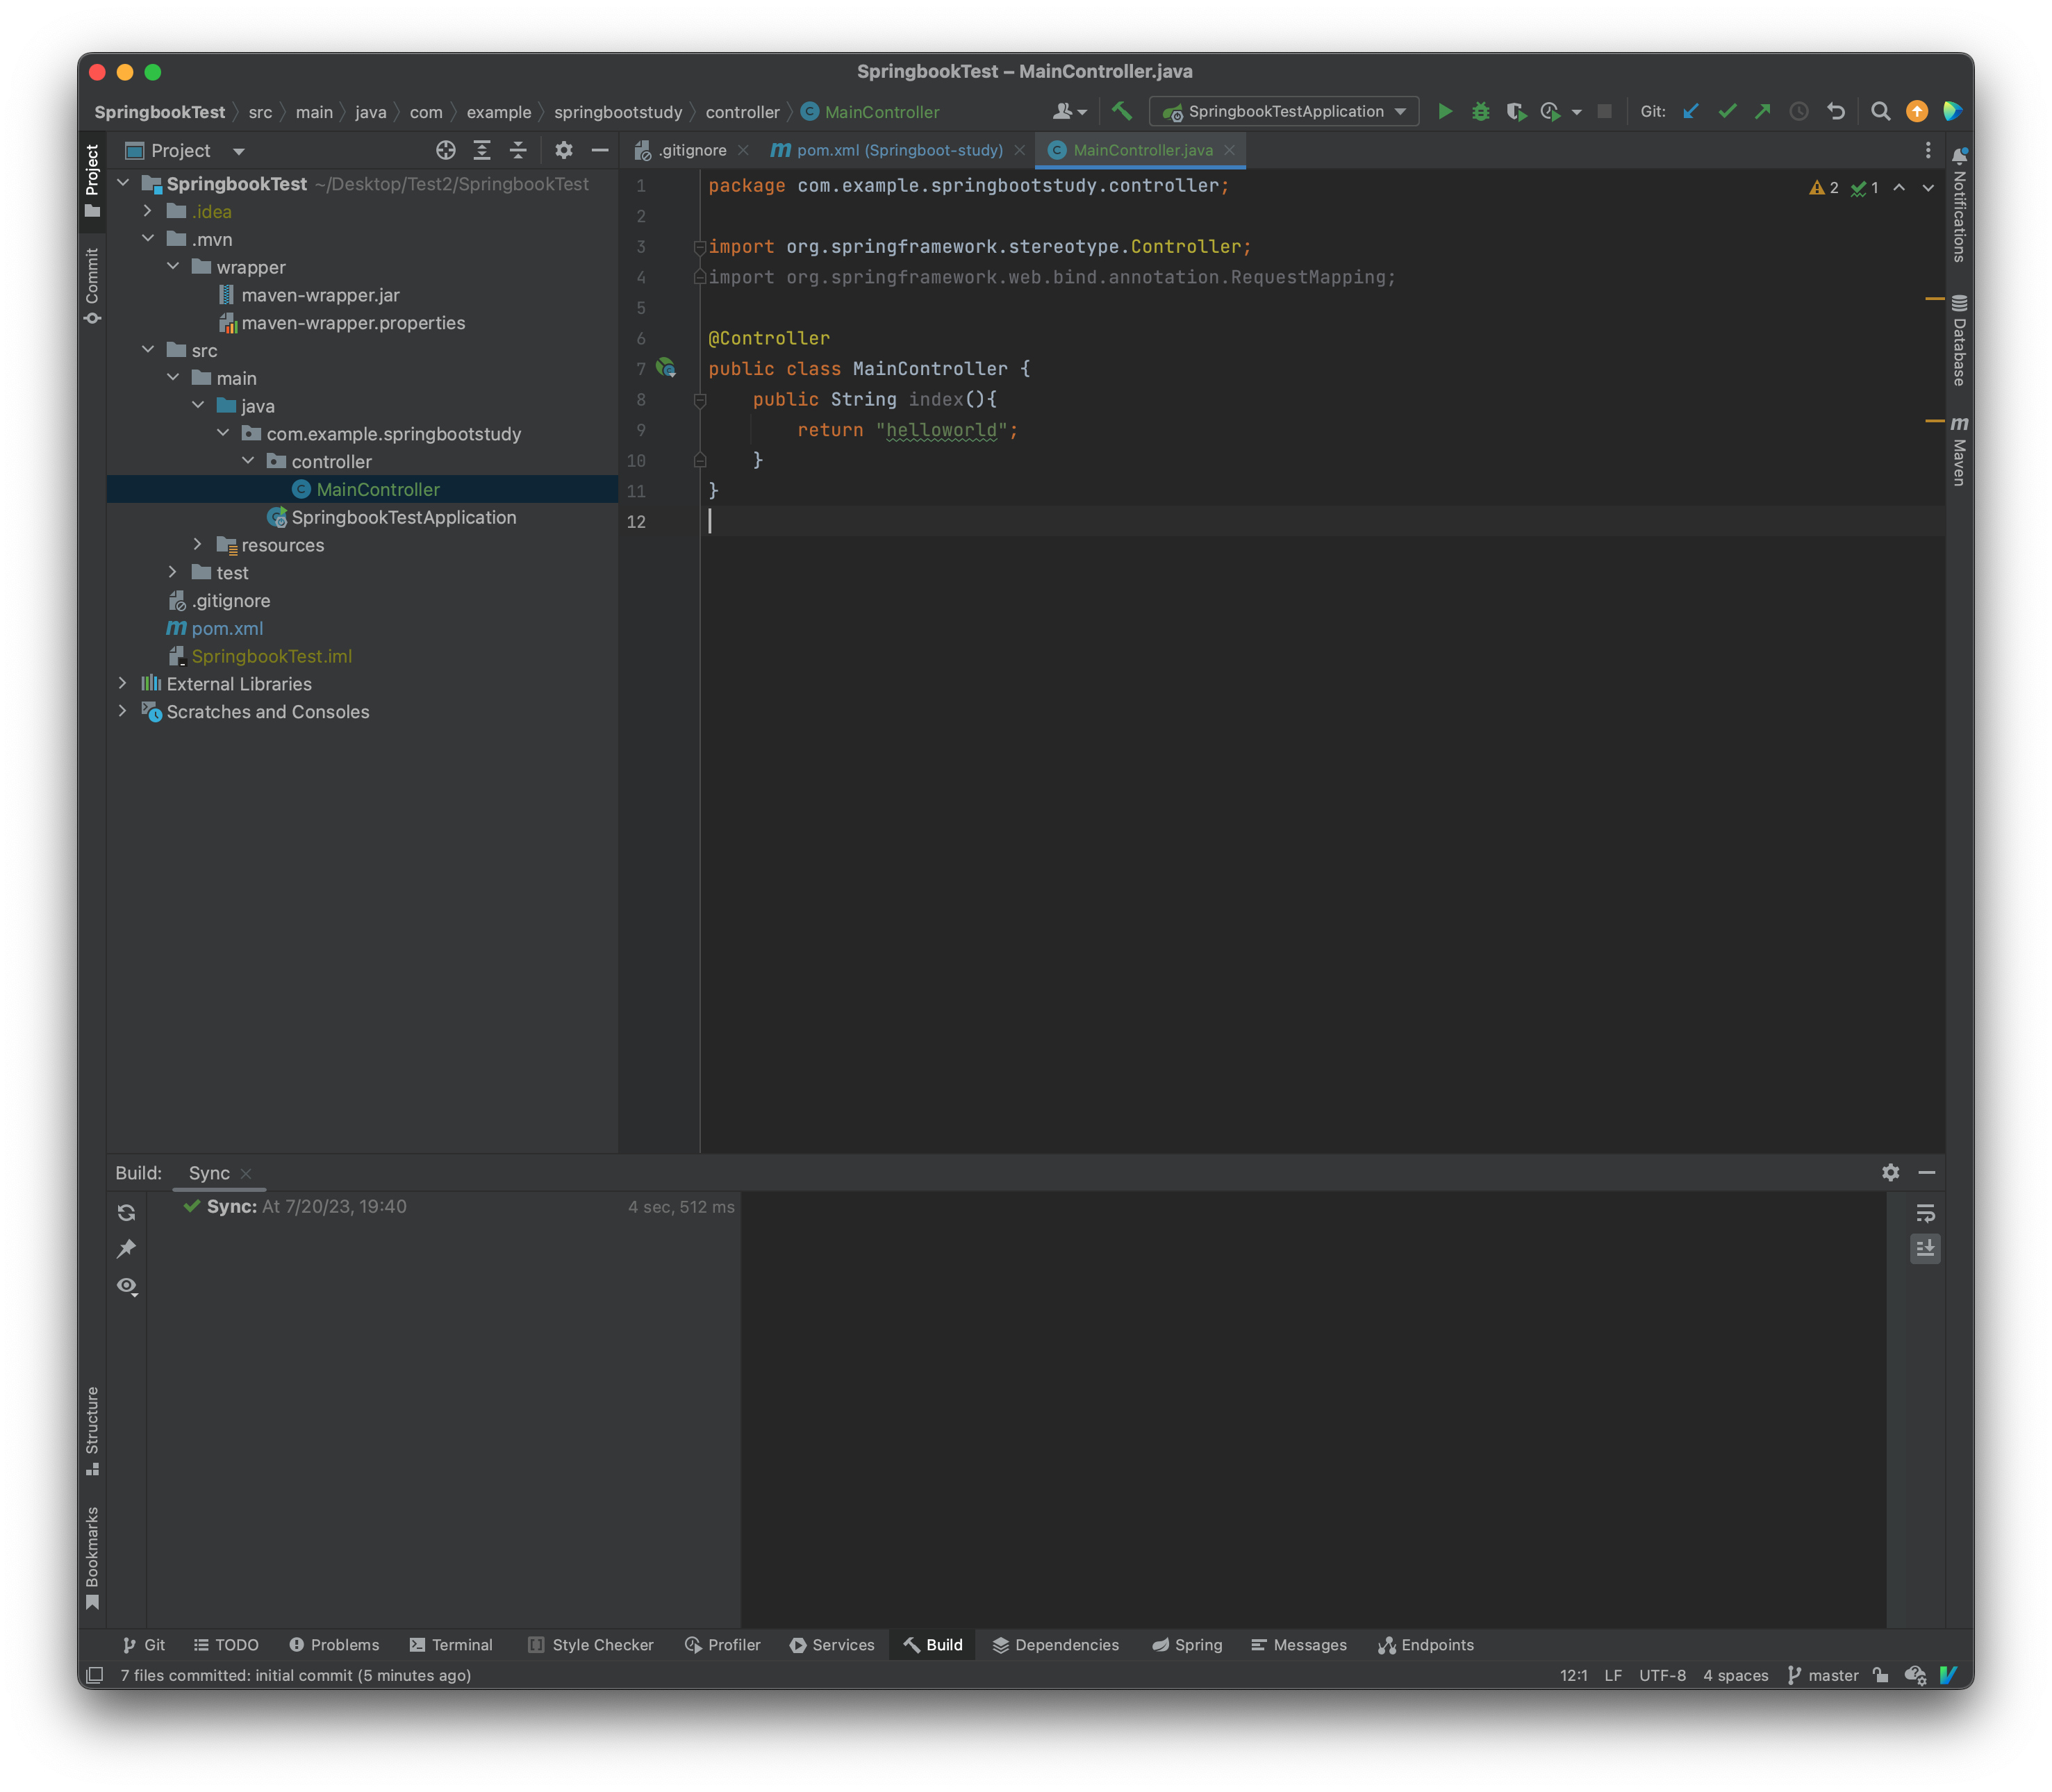Click Git update project arrow icon

pos(1691,112)
